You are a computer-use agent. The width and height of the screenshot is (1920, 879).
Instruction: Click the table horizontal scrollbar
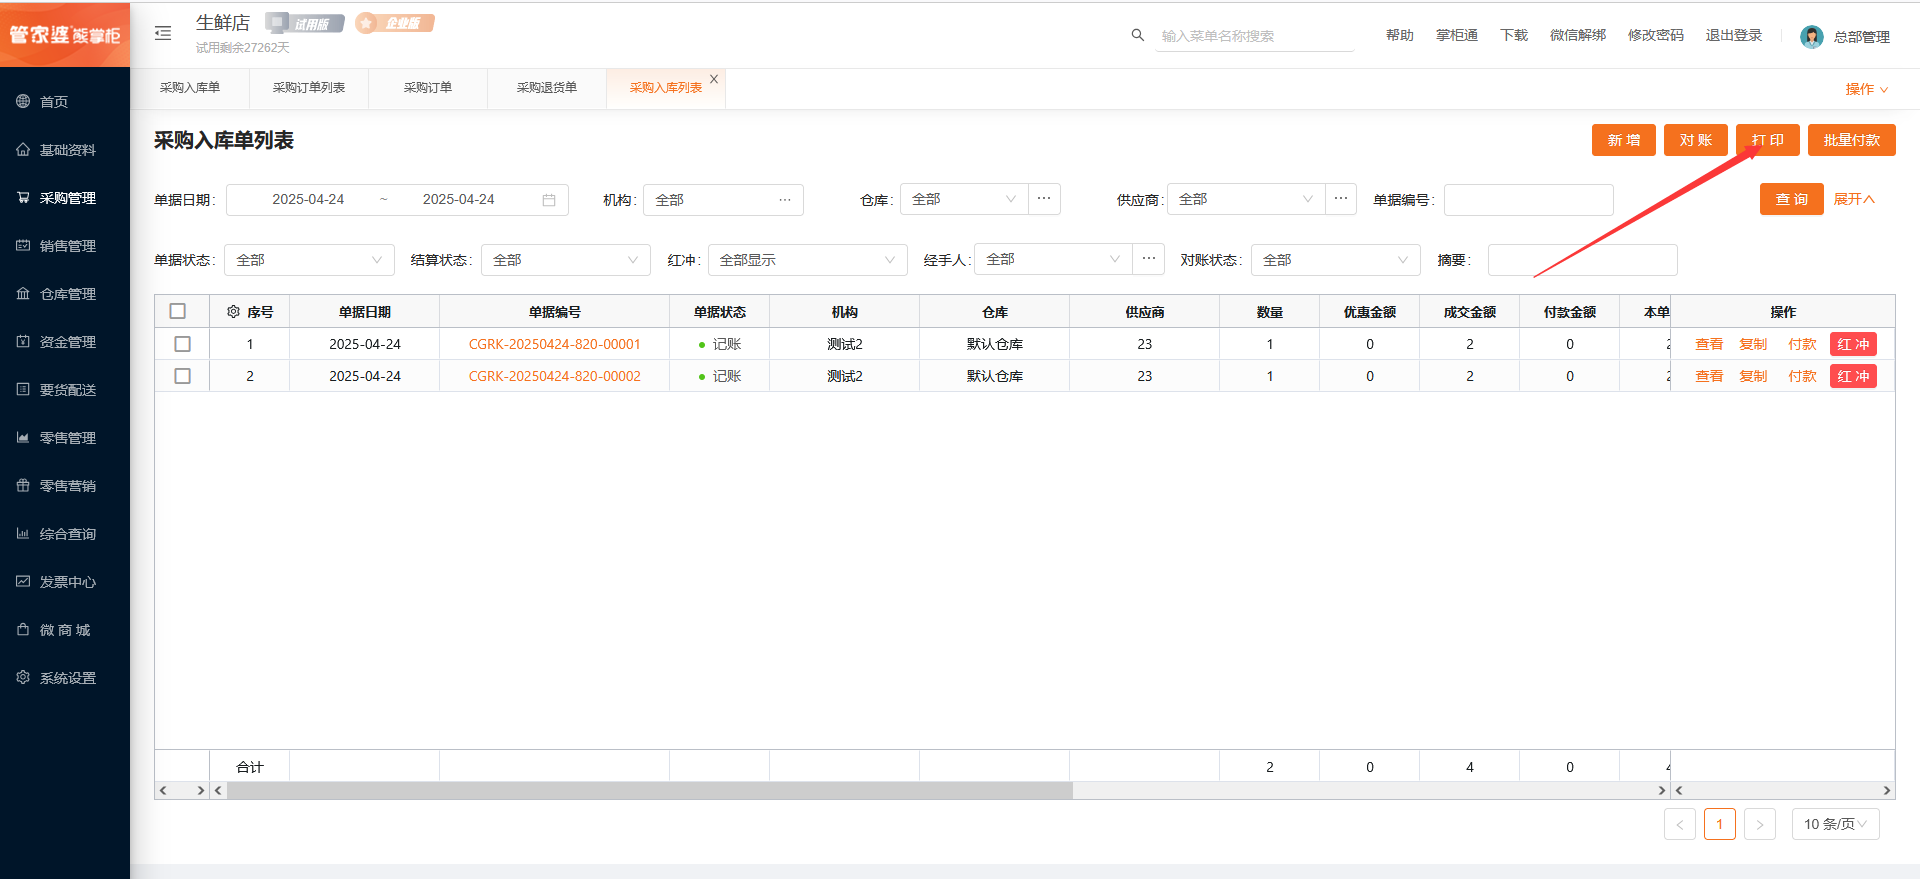pos(650,790)
